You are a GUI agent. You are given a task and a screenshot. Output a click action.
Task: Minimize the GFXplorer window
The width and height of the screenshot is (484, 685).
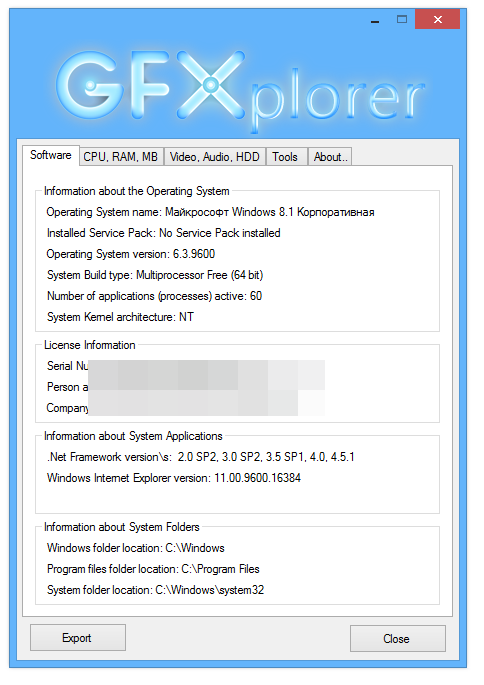375,20
